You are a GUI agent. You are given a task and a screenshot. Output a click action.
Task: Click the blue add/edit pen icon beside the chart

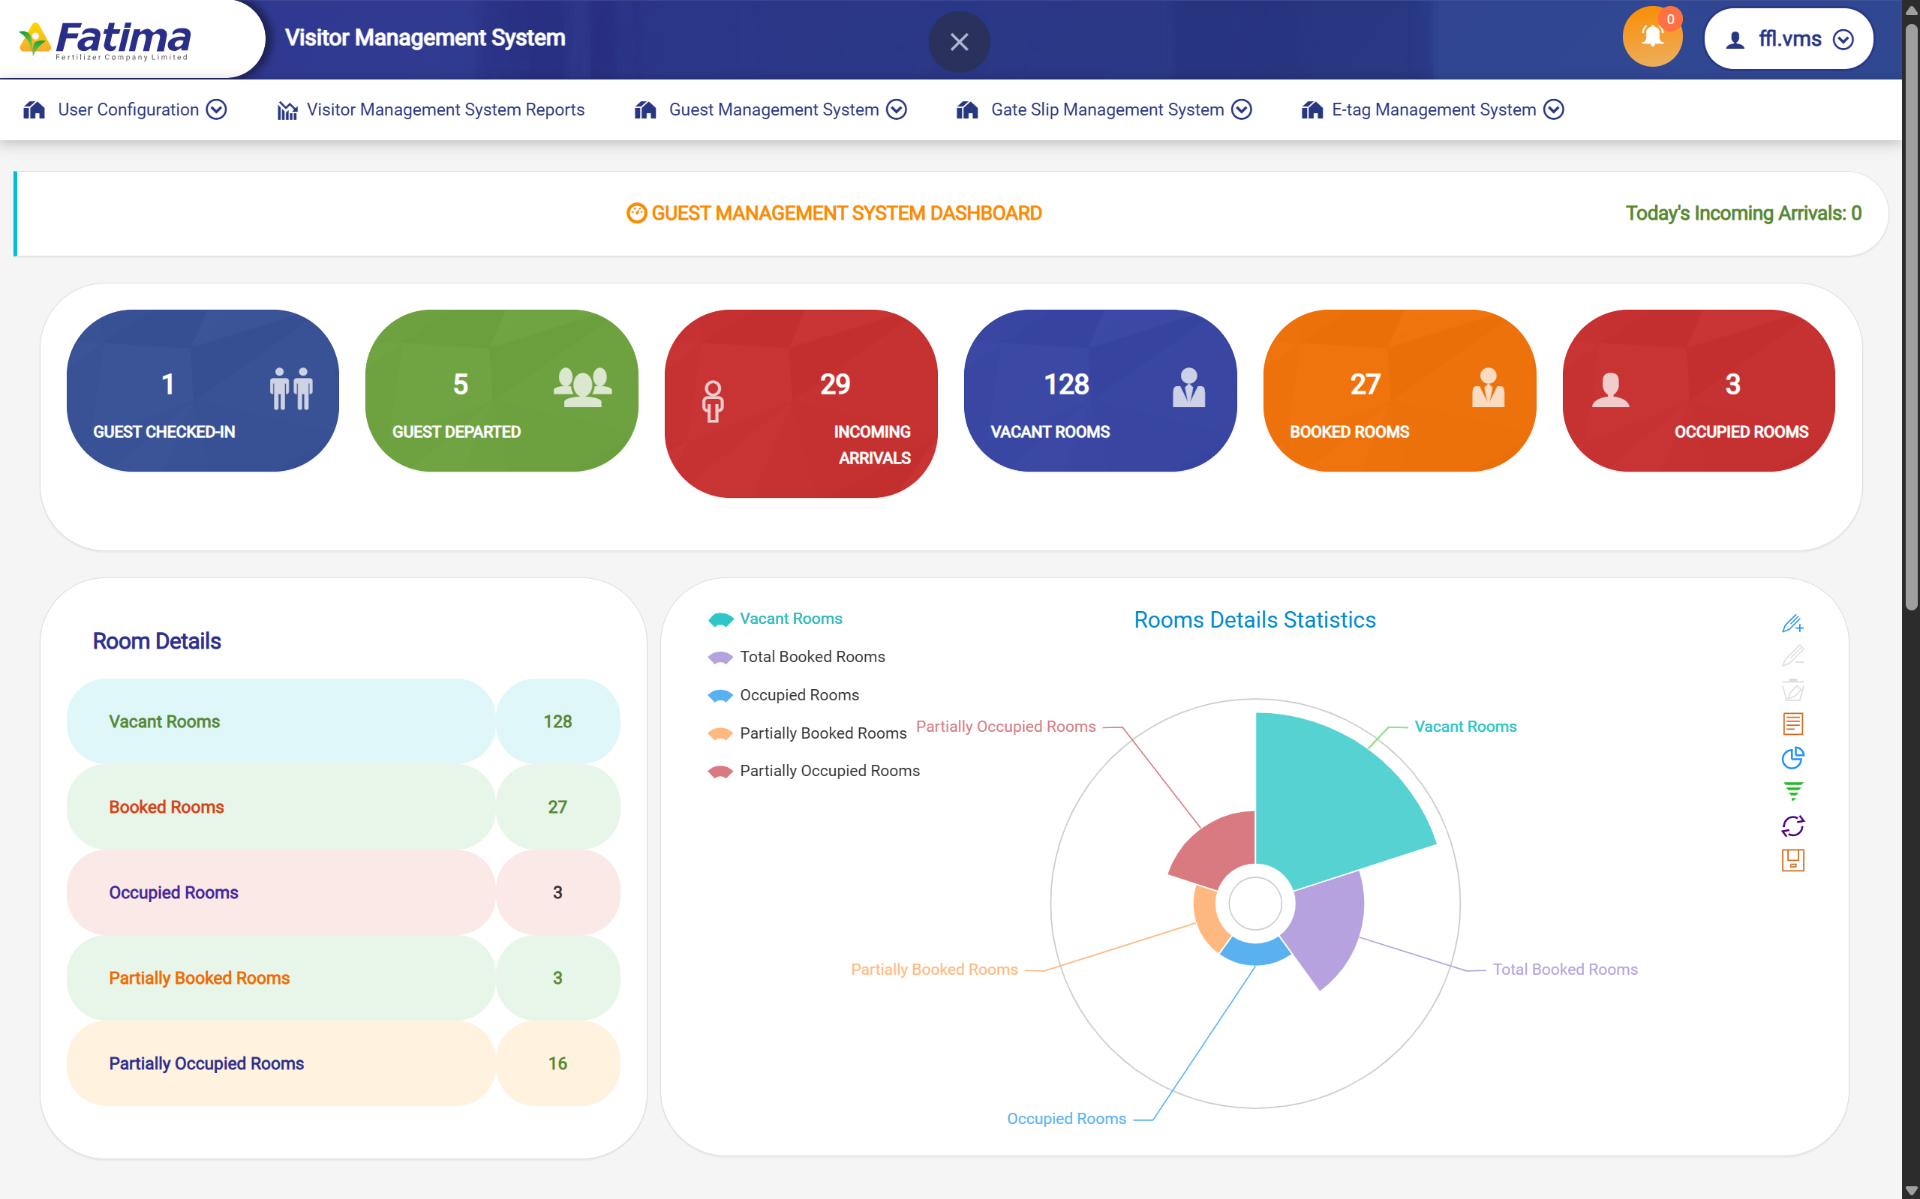pyautogui.click(x=1794, y=623)
